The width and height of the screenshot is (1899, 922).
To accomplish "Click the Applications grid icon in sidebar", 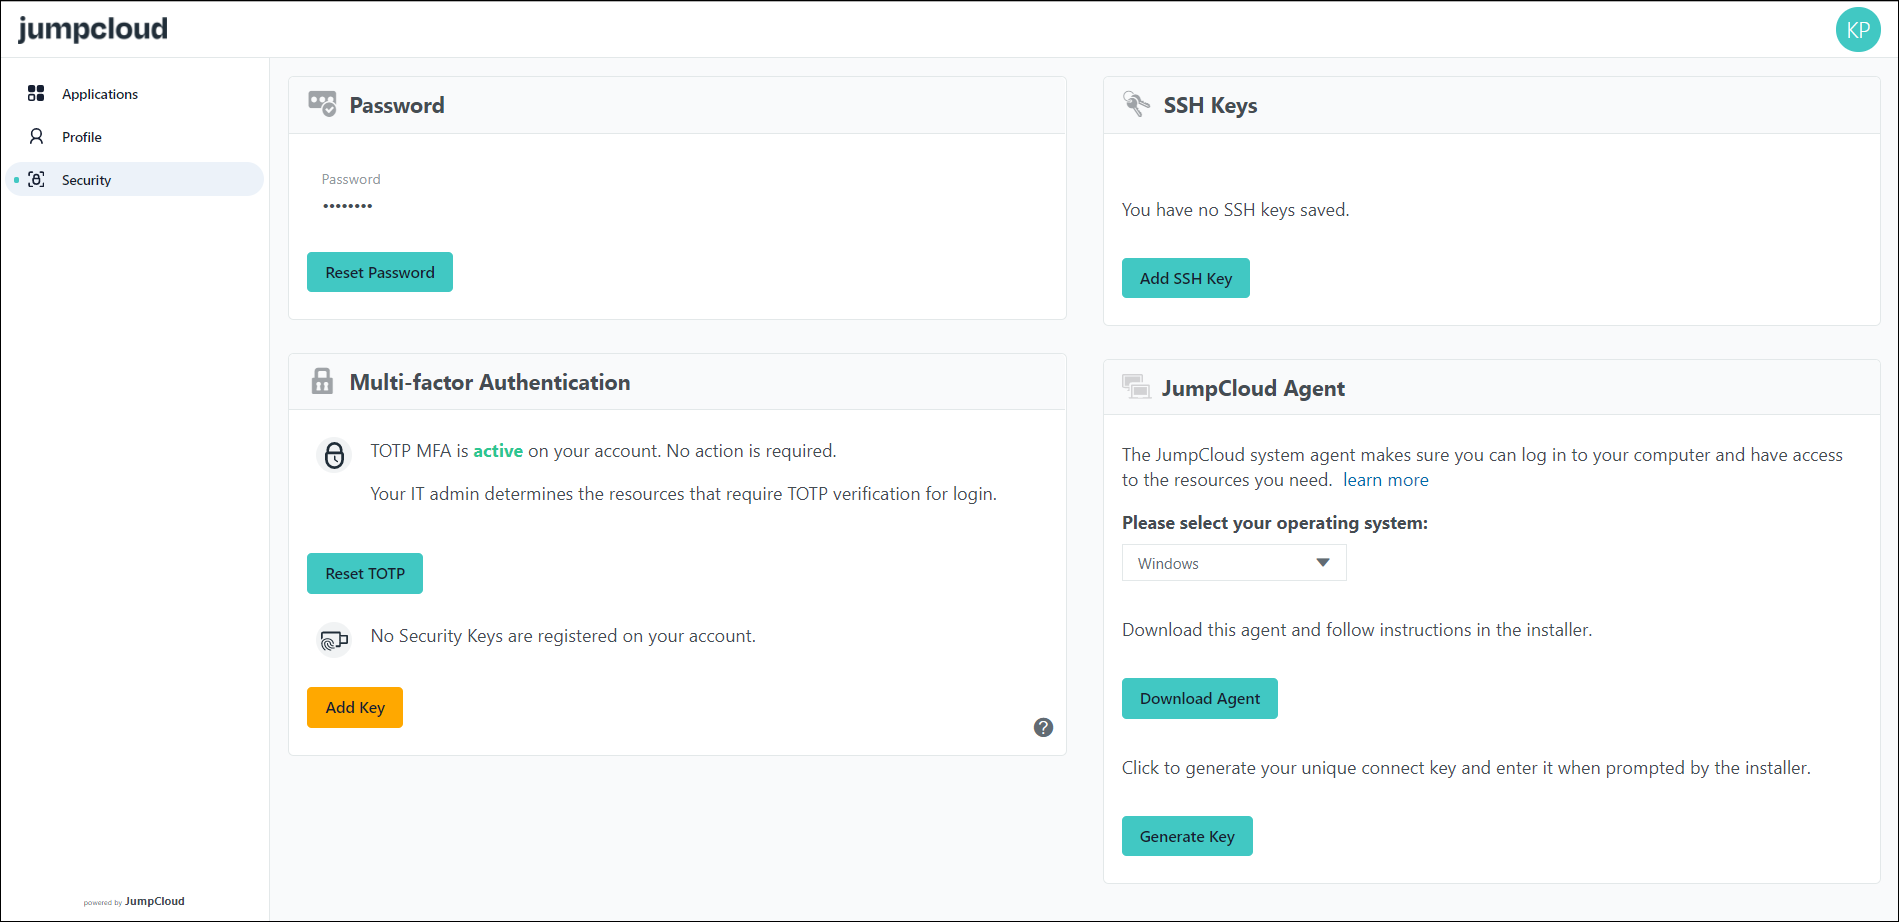I will (x=36, y=93).
